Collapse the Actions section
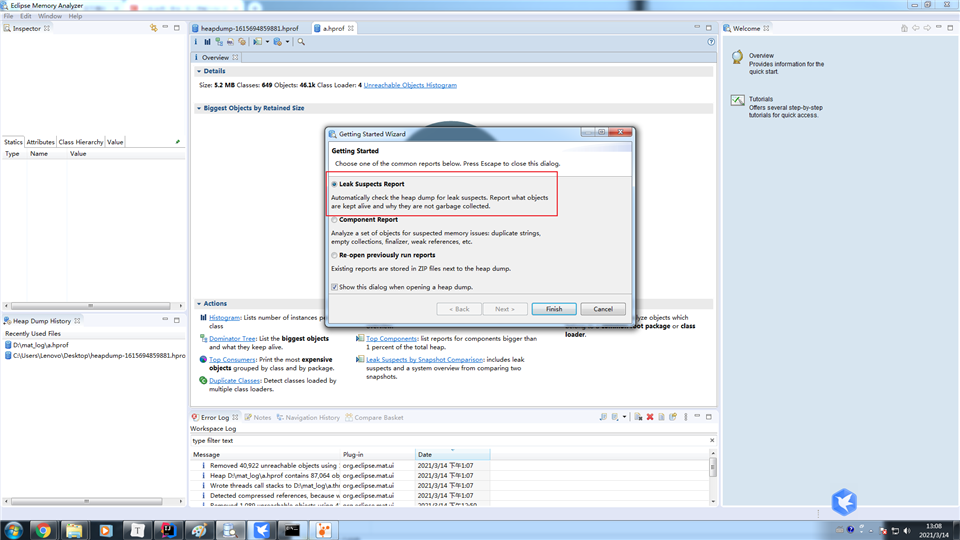960x540 pixels. tap(198, 304)
